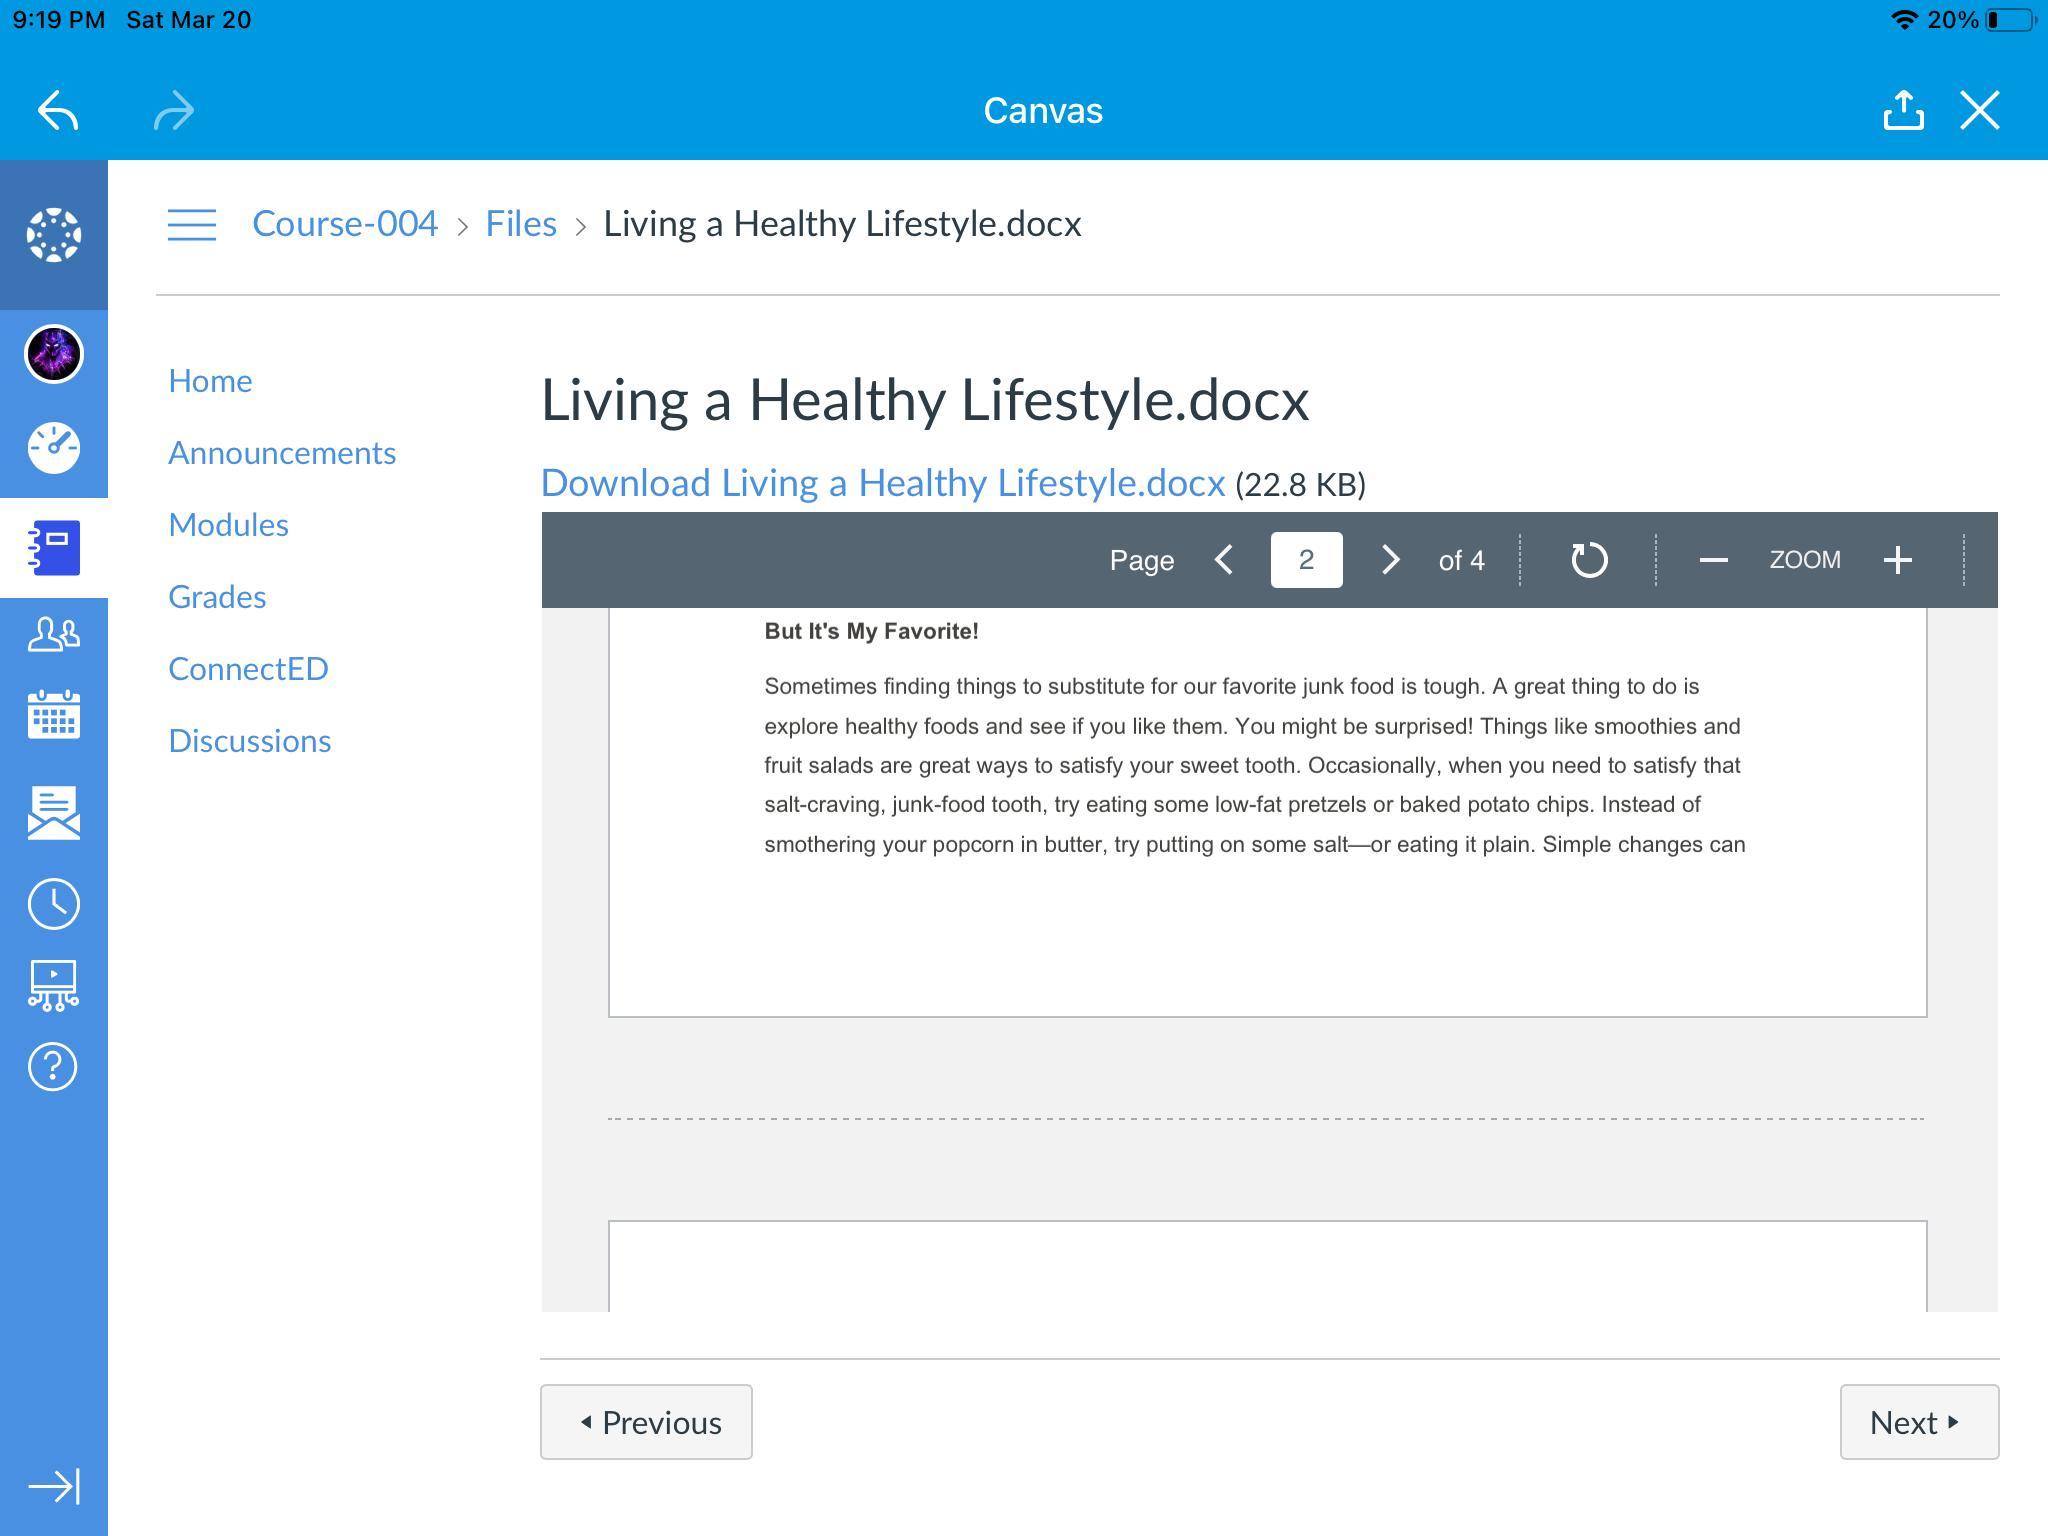This screenshot has width=2048, height=1536.
Task: Toggle the hamburger course menu
Action: (x=192, y=224)
